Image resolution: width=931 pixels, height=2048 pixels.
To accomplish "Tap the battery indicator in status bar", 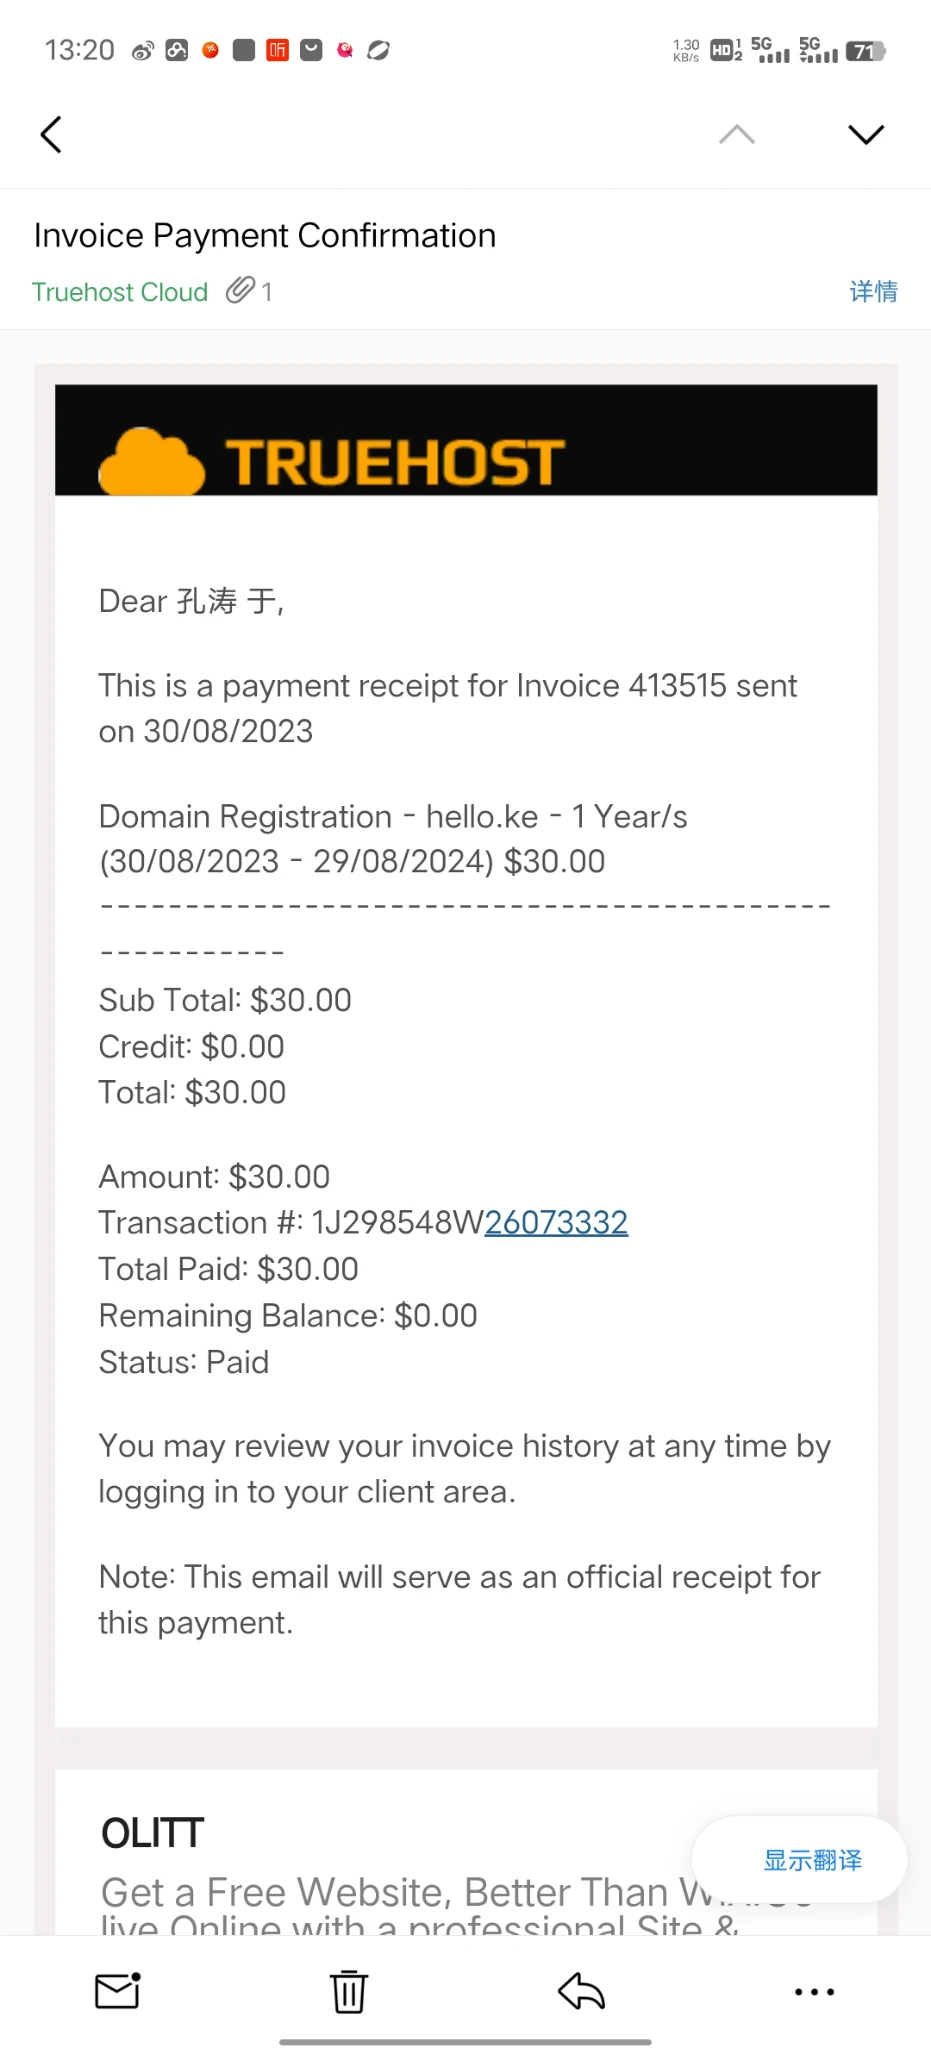I will (865, 51).
